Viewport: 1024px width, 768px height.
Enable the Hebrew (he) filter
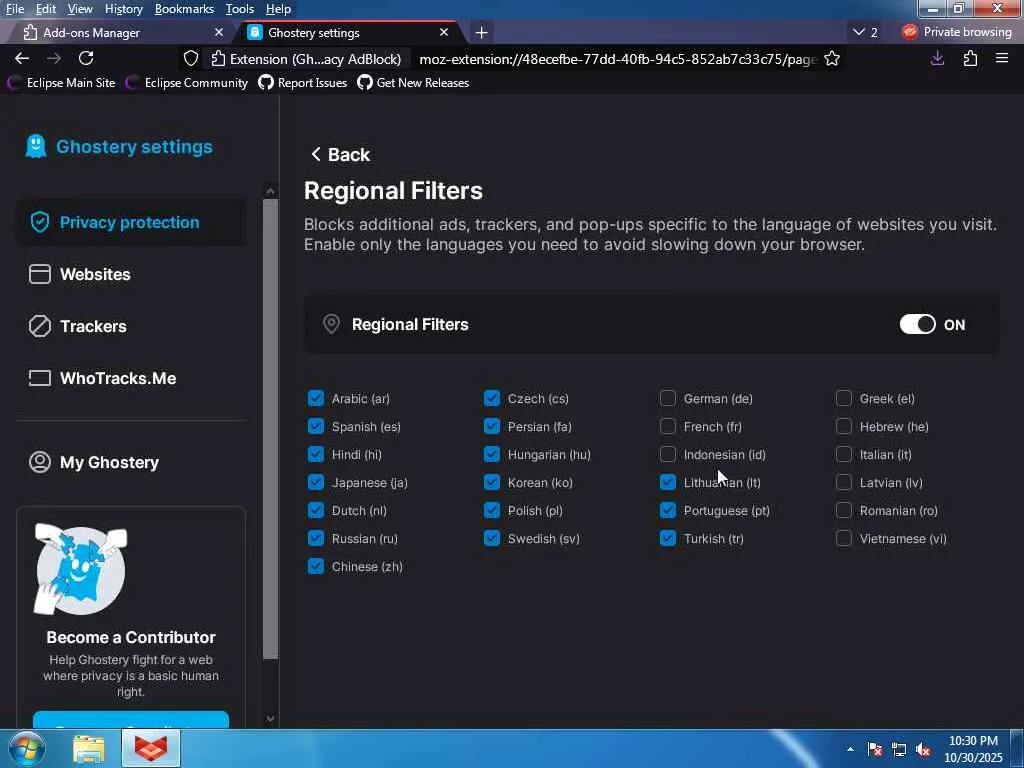844,426
